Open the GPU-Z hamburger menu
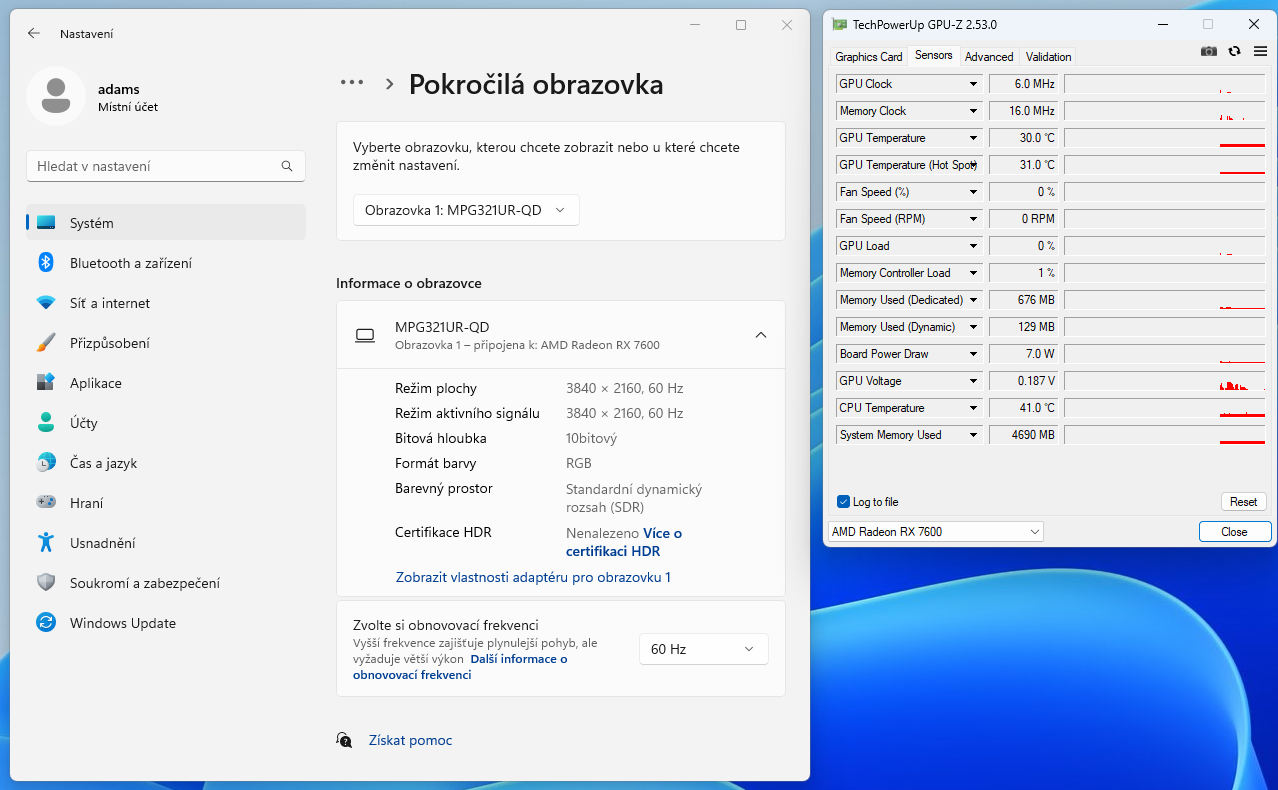1278x790 pixels. (1260, 51)
